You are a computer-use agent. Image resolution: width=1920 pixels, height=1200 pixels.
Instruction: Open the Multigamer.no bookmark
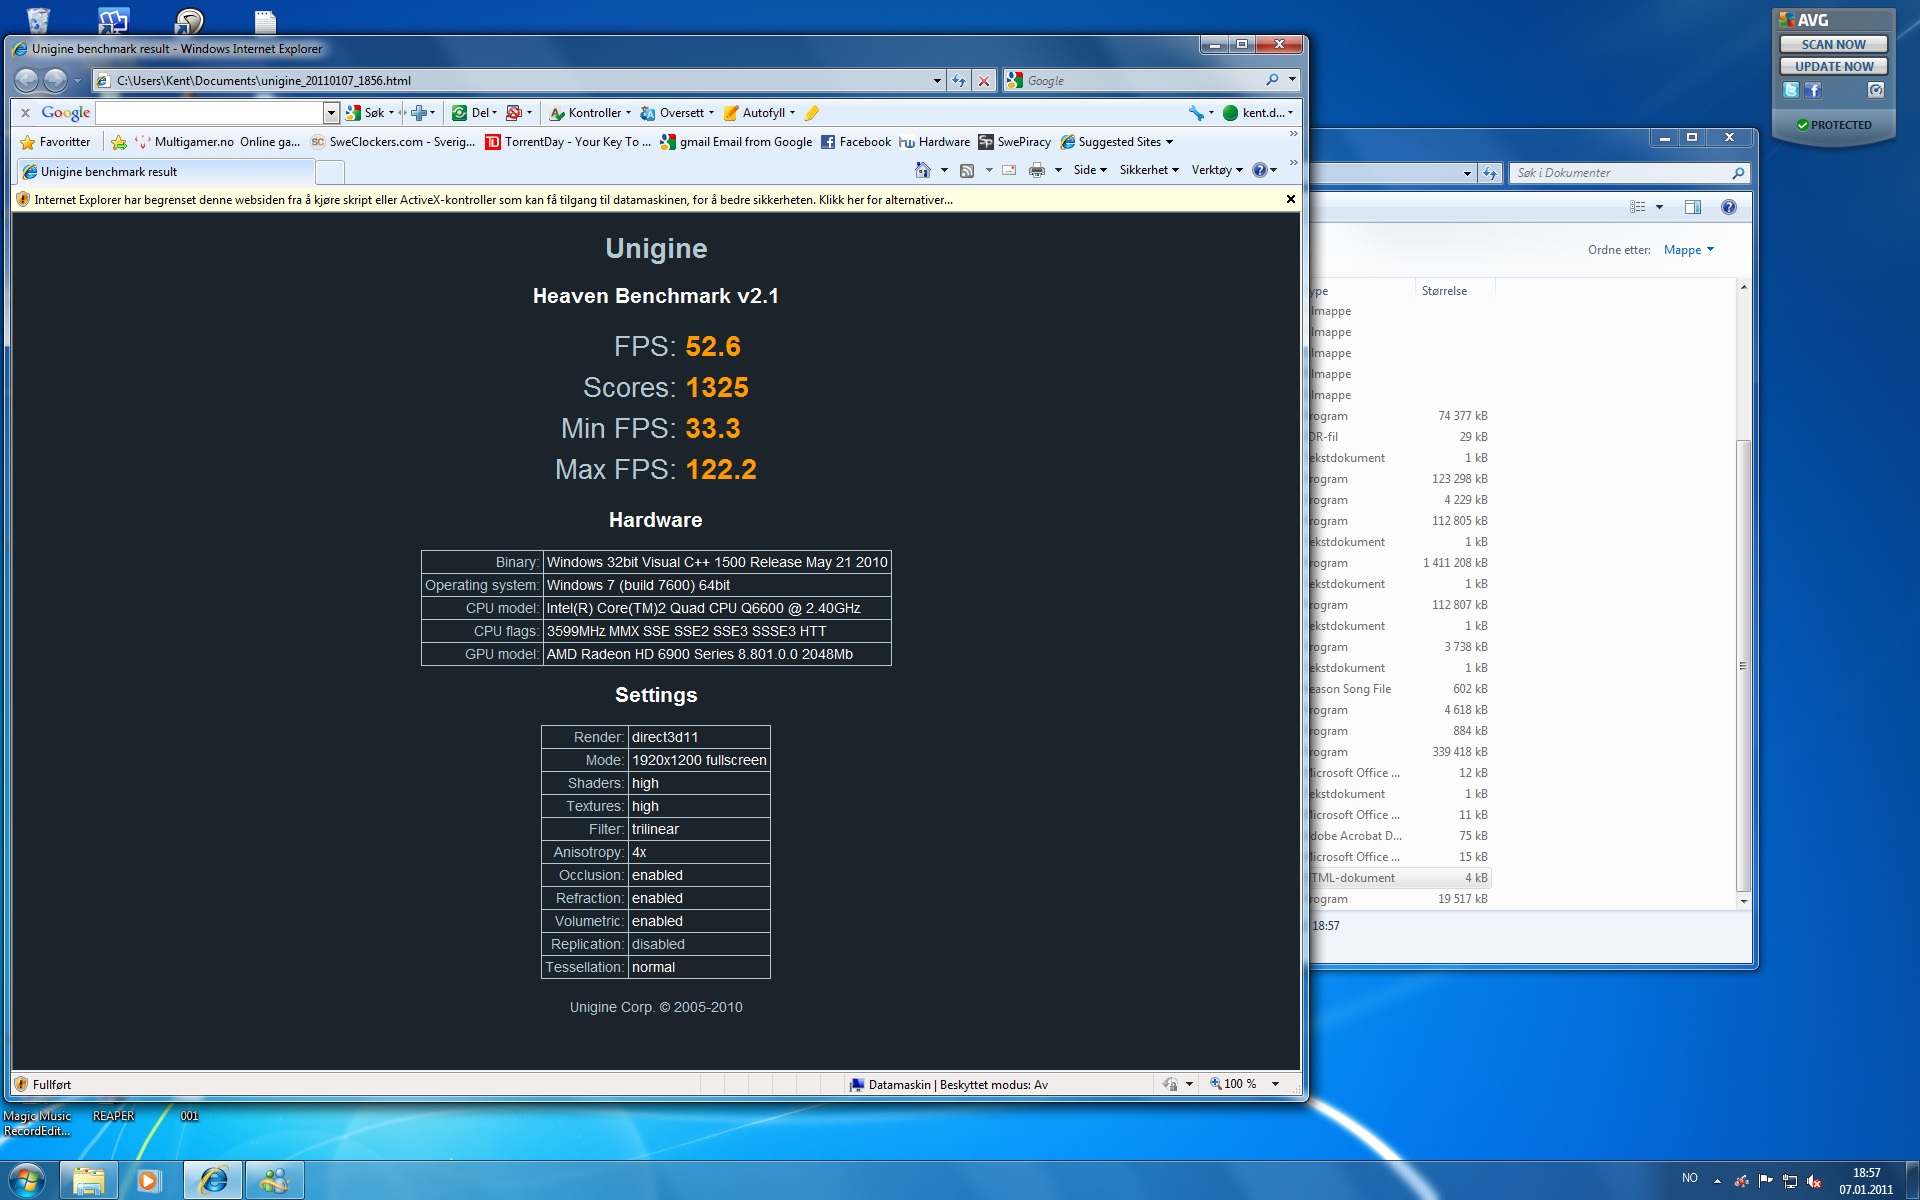coord(217,142)
